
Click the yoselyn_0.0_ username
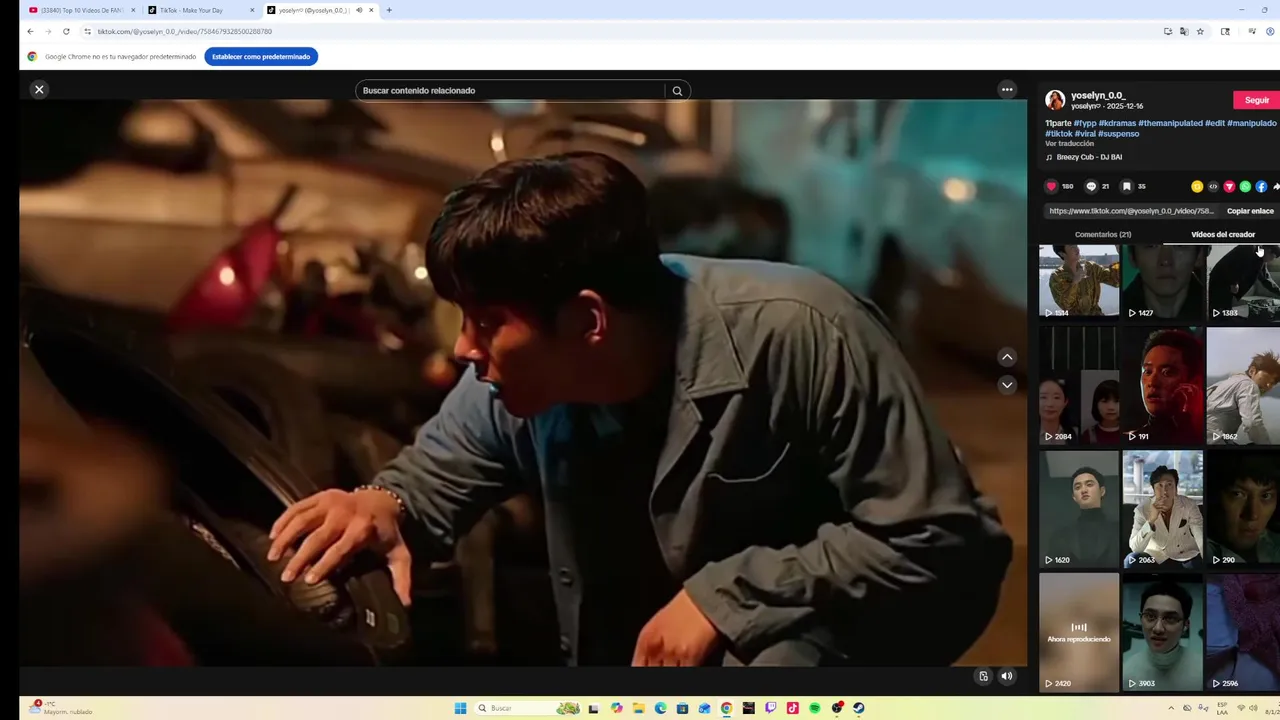[1097, 96]
